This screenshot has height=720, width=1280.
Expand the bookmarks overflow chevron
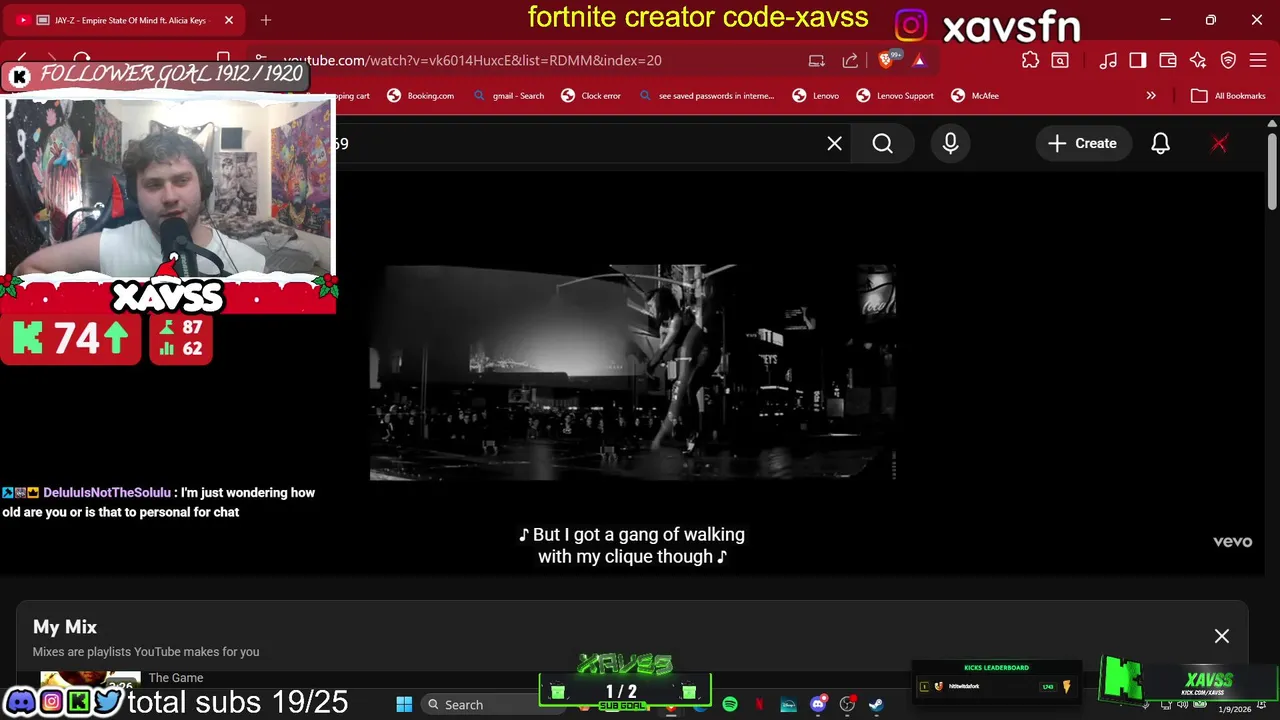coord(1151,96)
